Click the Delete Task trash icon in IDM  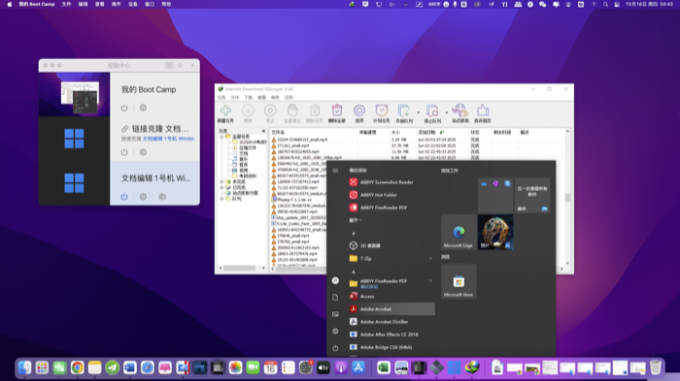(315, 111)
